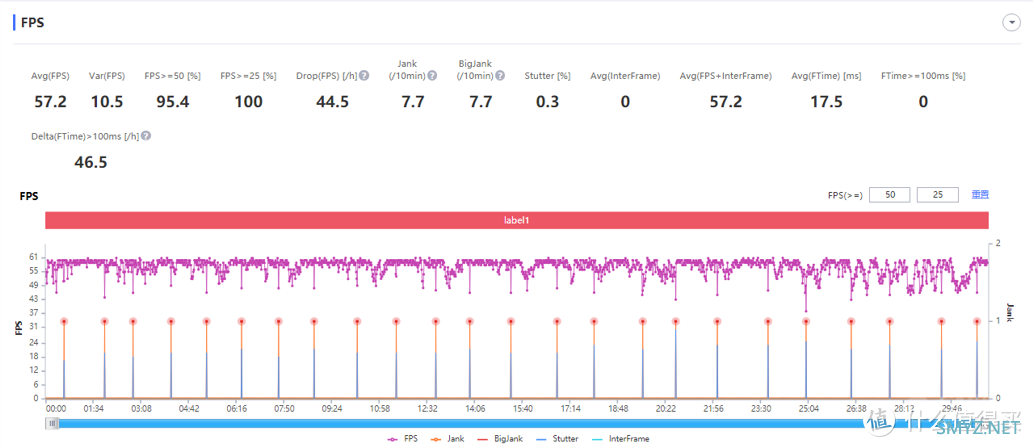Click the Avg(FTime) [ms] value 17.5
1033x447 pixels.
[826, 101]
